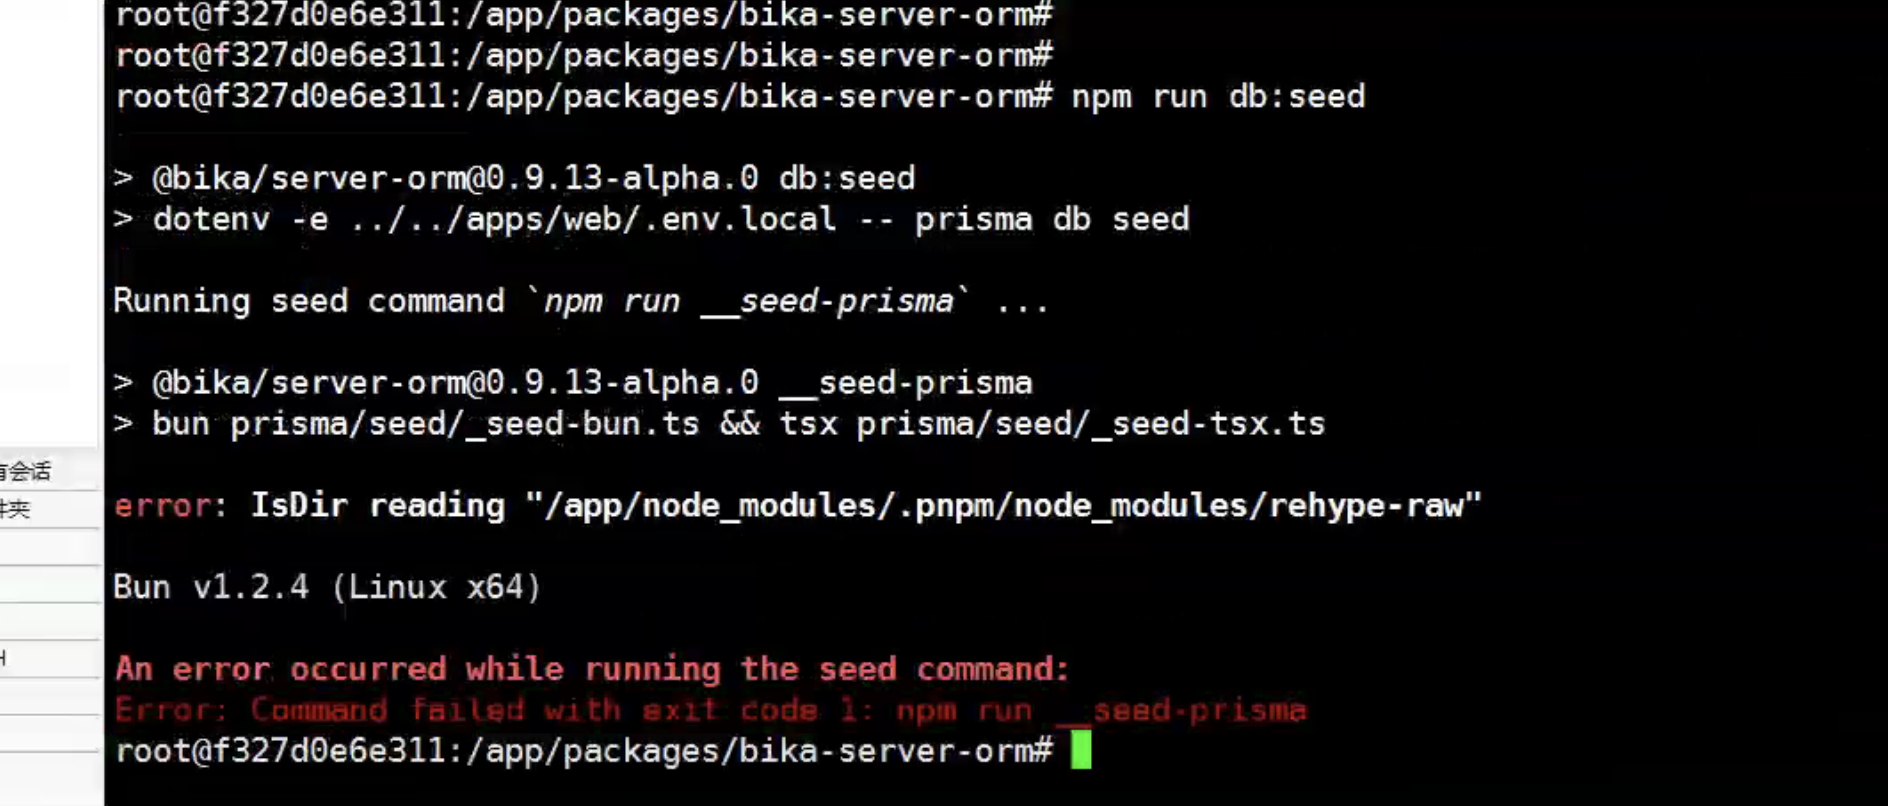
Task: Click the 'Bun v1.2.4 (Linux x64)' line
Action: pos(327,587)
